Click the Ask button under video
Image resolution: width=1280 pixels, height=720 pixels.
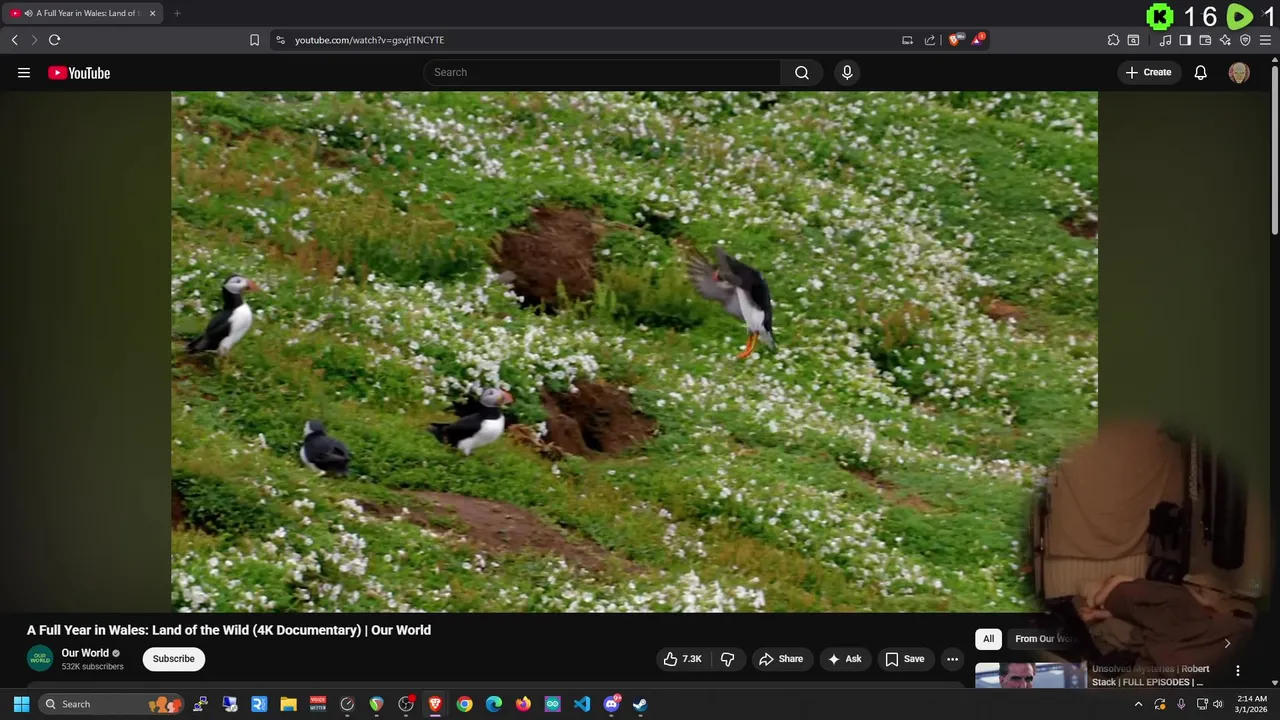point(845,659)
